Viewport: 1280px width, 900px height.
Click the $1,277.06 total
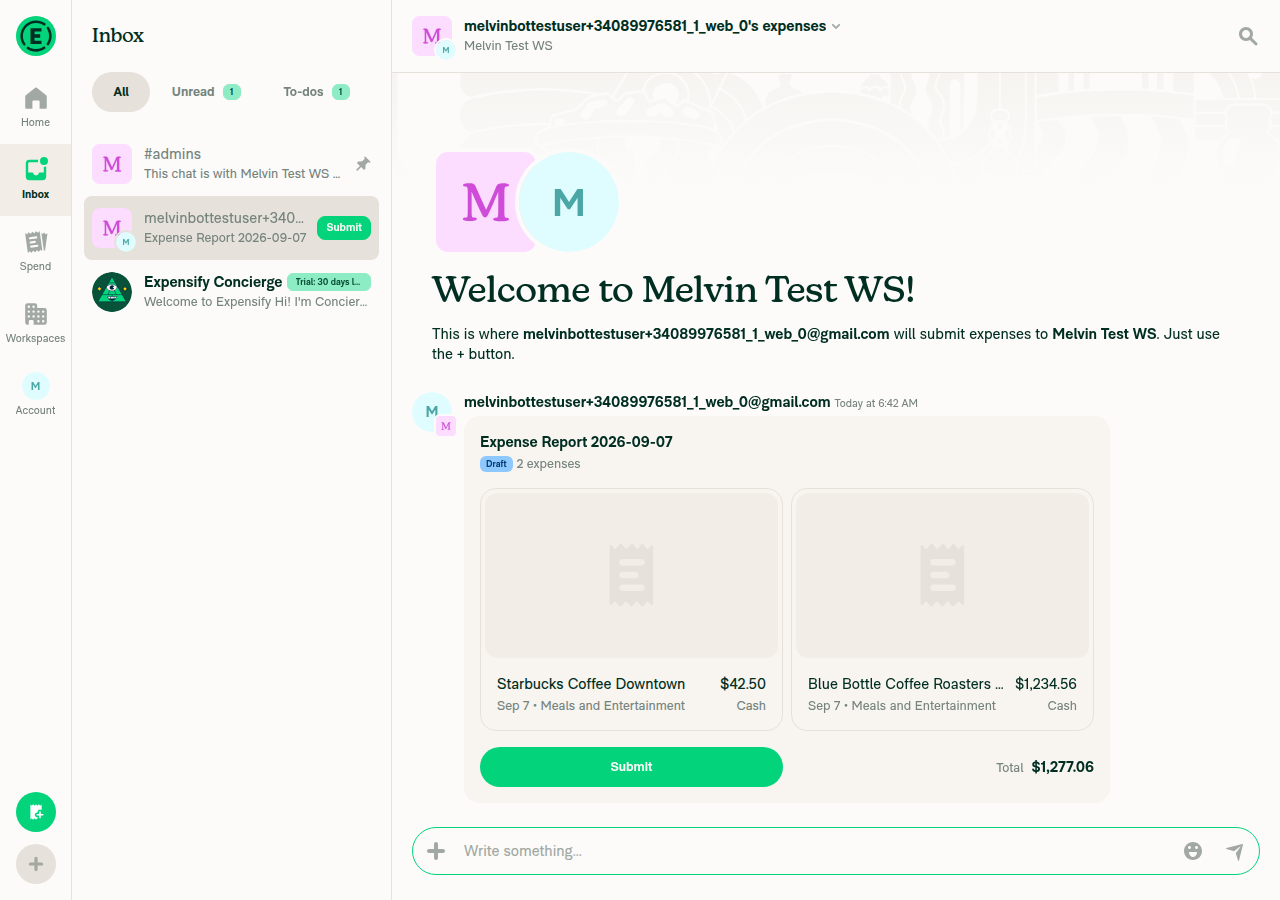(x=1063, y=767)
